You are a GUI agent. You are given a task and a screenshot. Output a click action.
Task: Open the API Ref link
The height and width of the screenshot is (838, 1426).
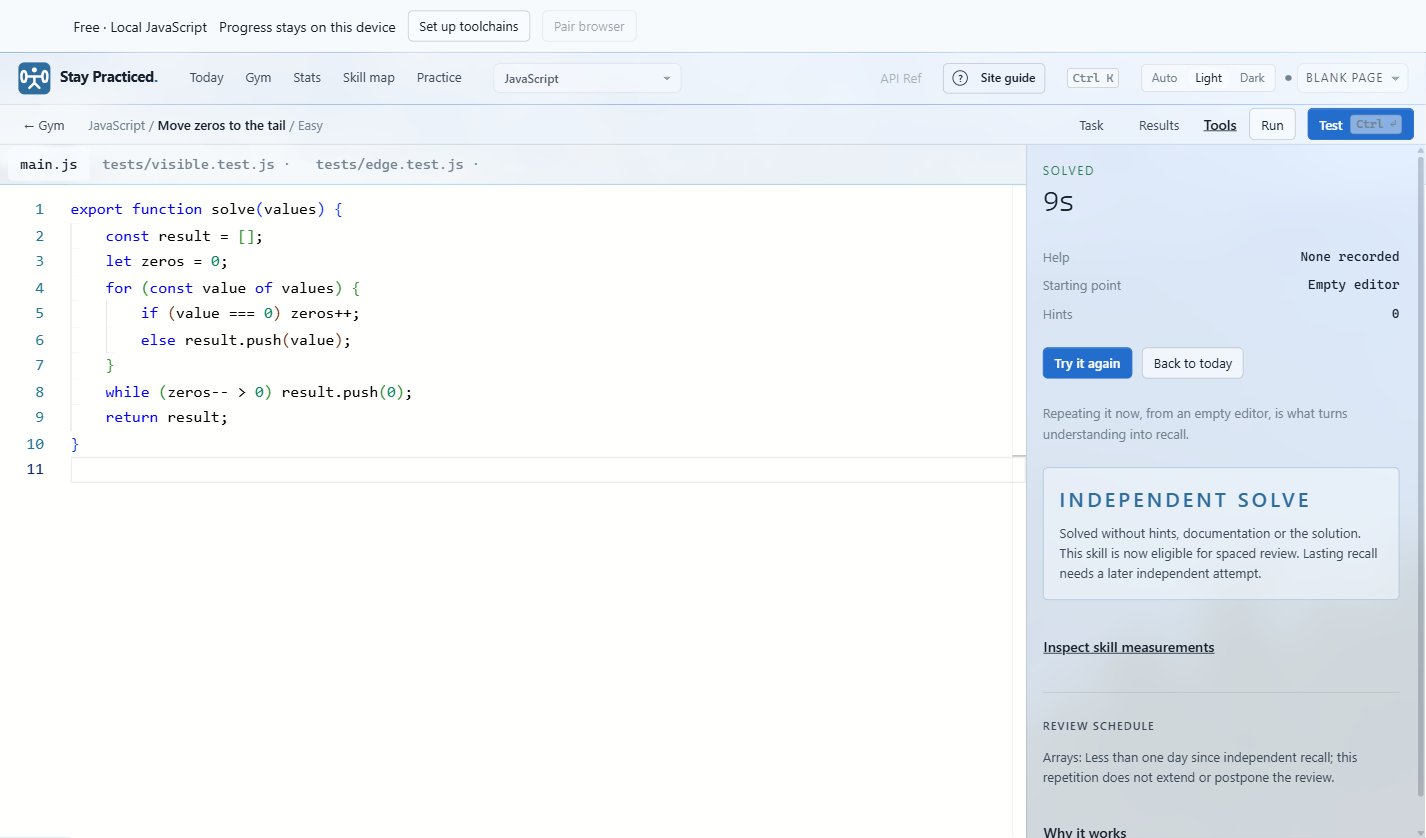901,78
